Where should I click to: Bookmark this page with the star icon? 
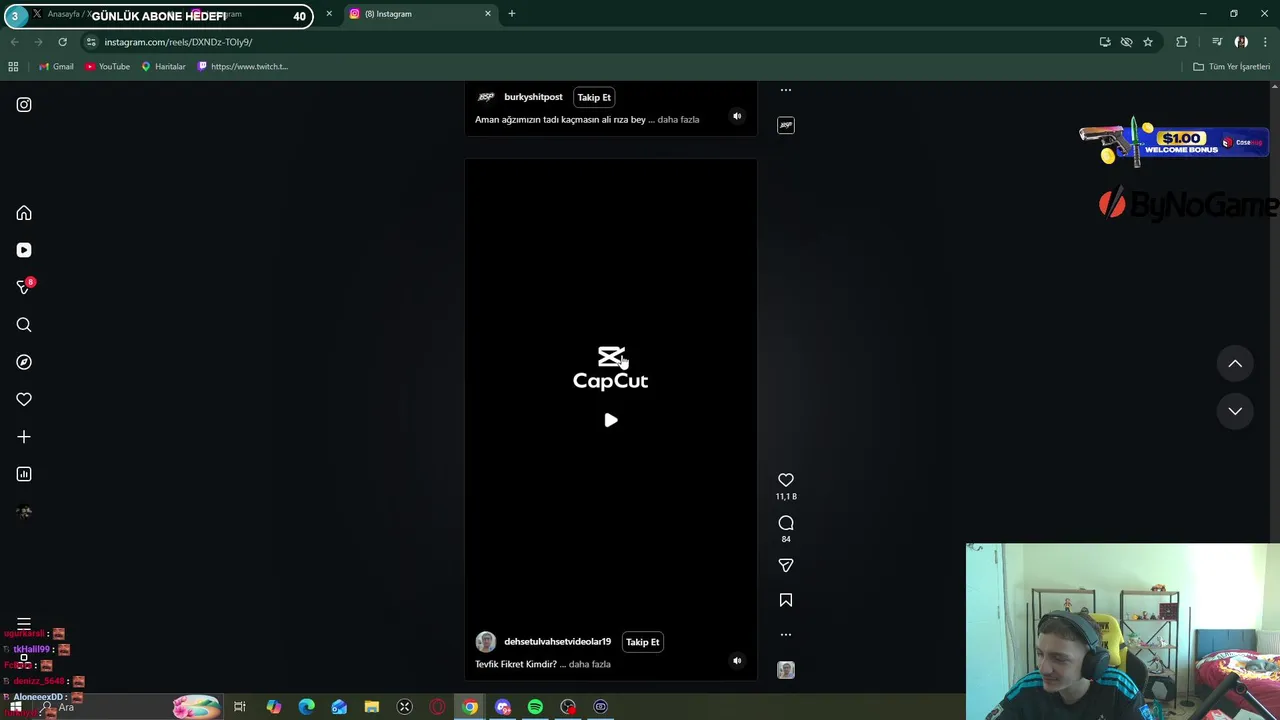coord(1148,42)
